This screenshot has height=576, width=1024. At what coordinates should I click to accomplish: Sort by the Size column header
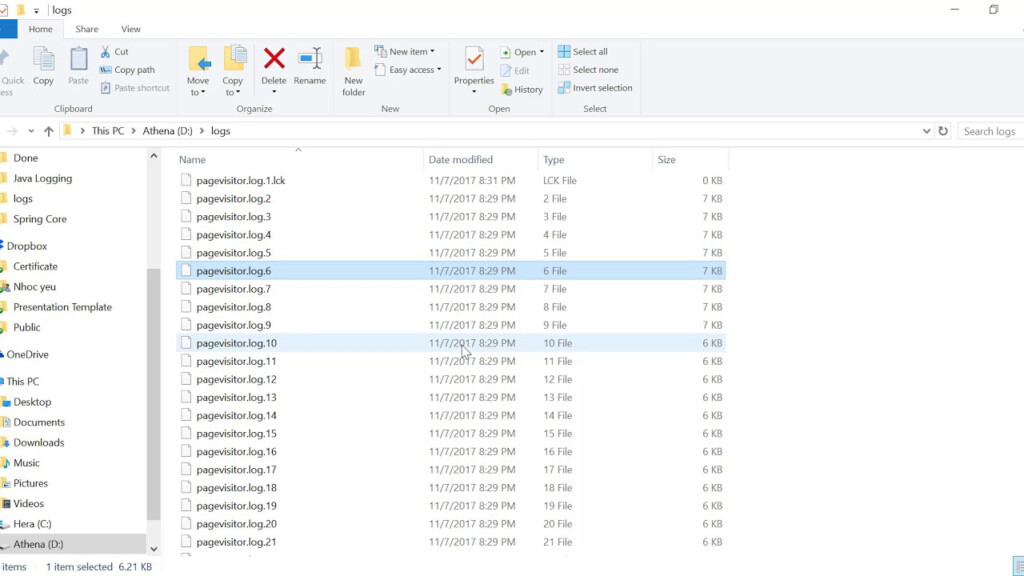click(x=690, y=159)
